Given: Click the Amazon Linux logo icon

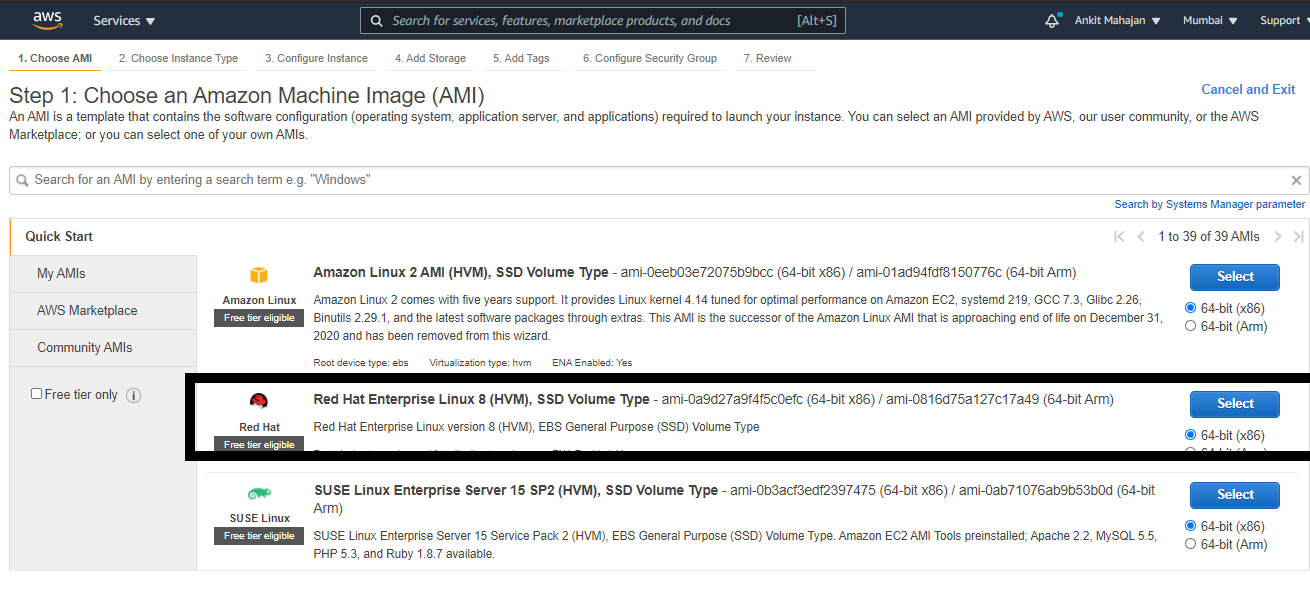Looking at the screenshot, I should point(259,275).
